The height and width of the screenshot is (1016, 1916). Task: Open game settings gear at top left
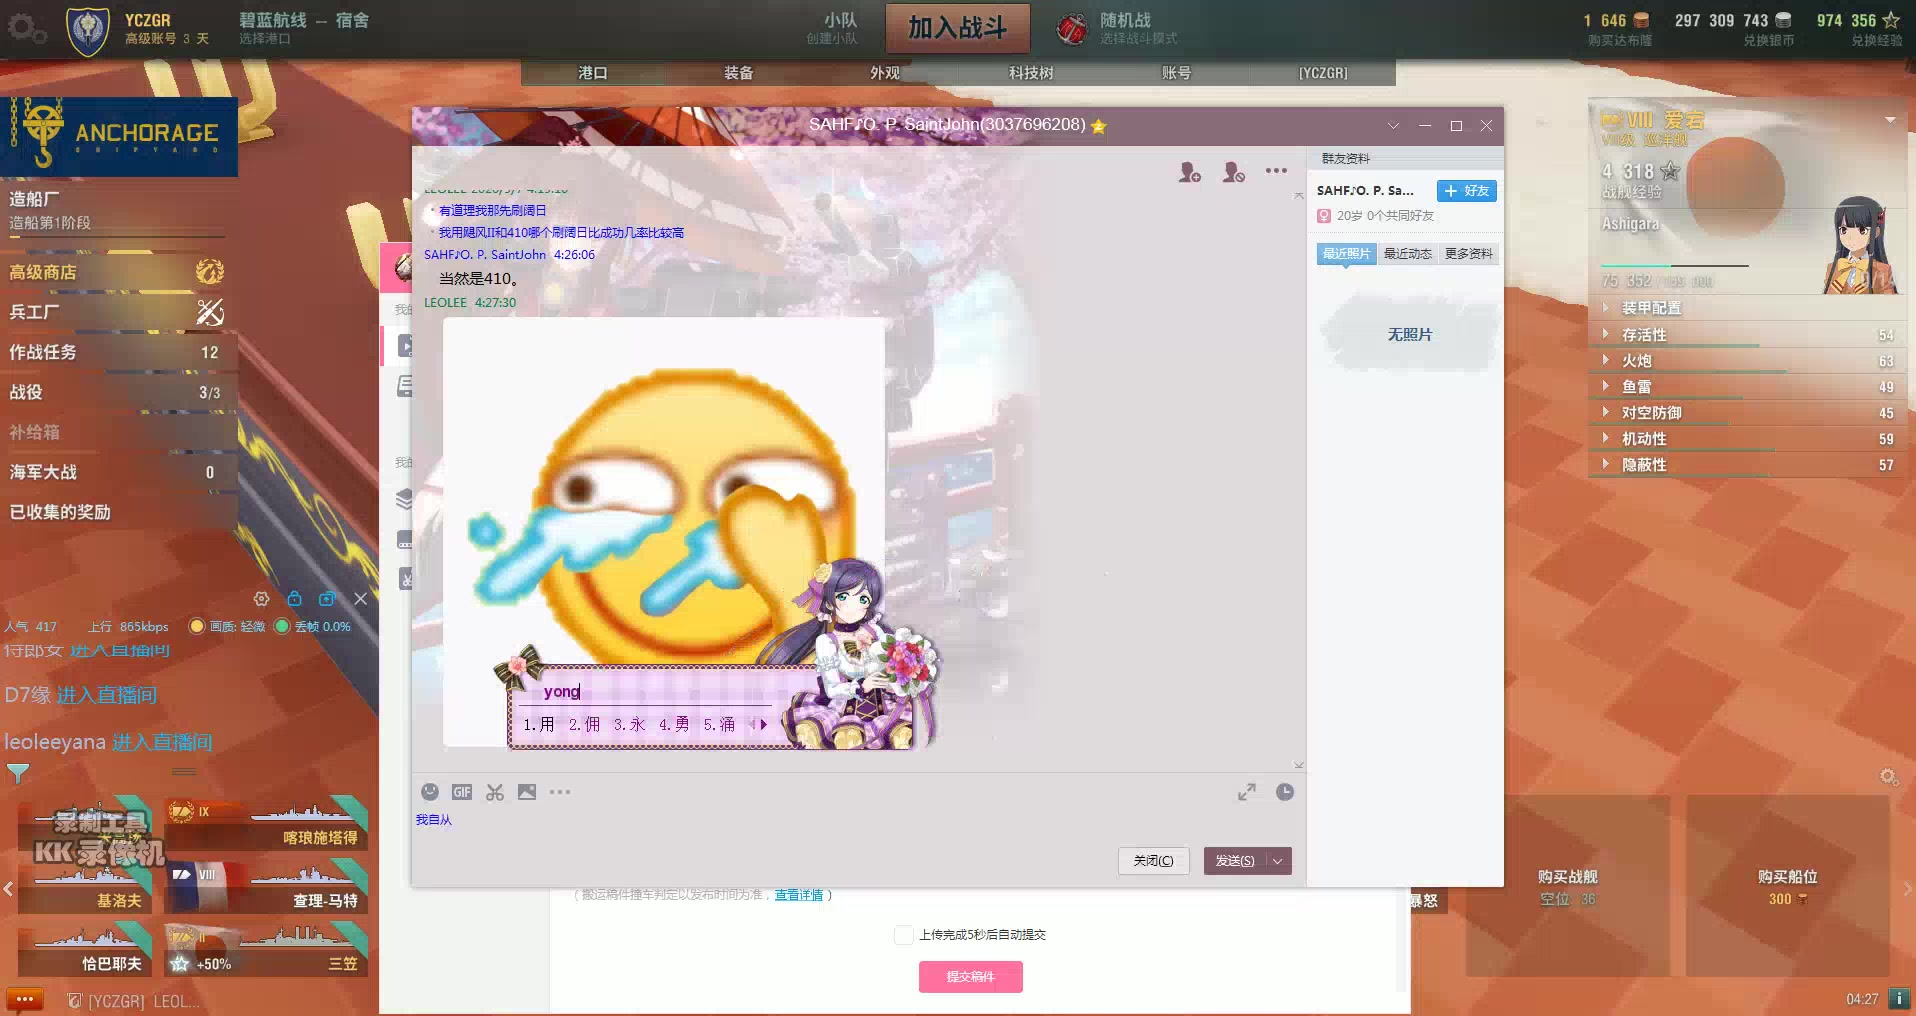pos(25,28)
